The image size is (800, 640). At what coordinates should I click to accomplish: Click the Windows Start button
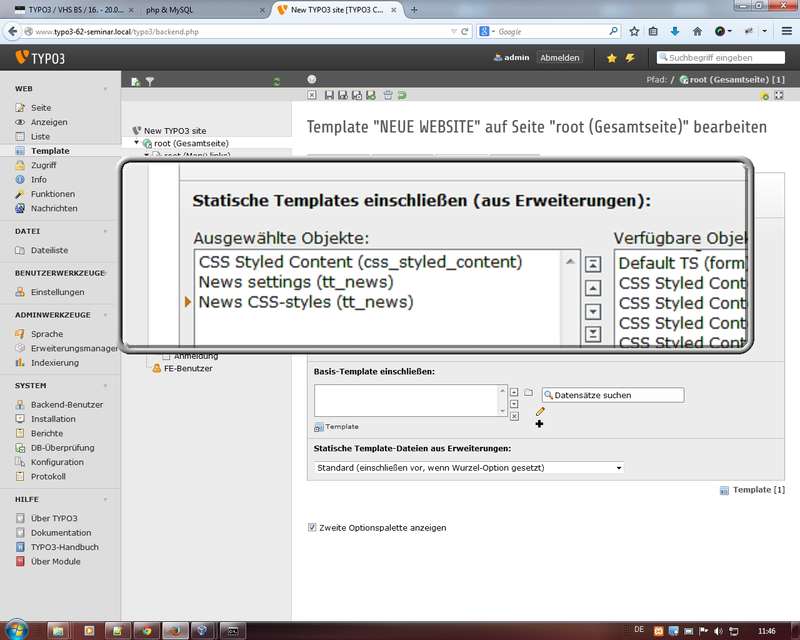pos(17,631)
